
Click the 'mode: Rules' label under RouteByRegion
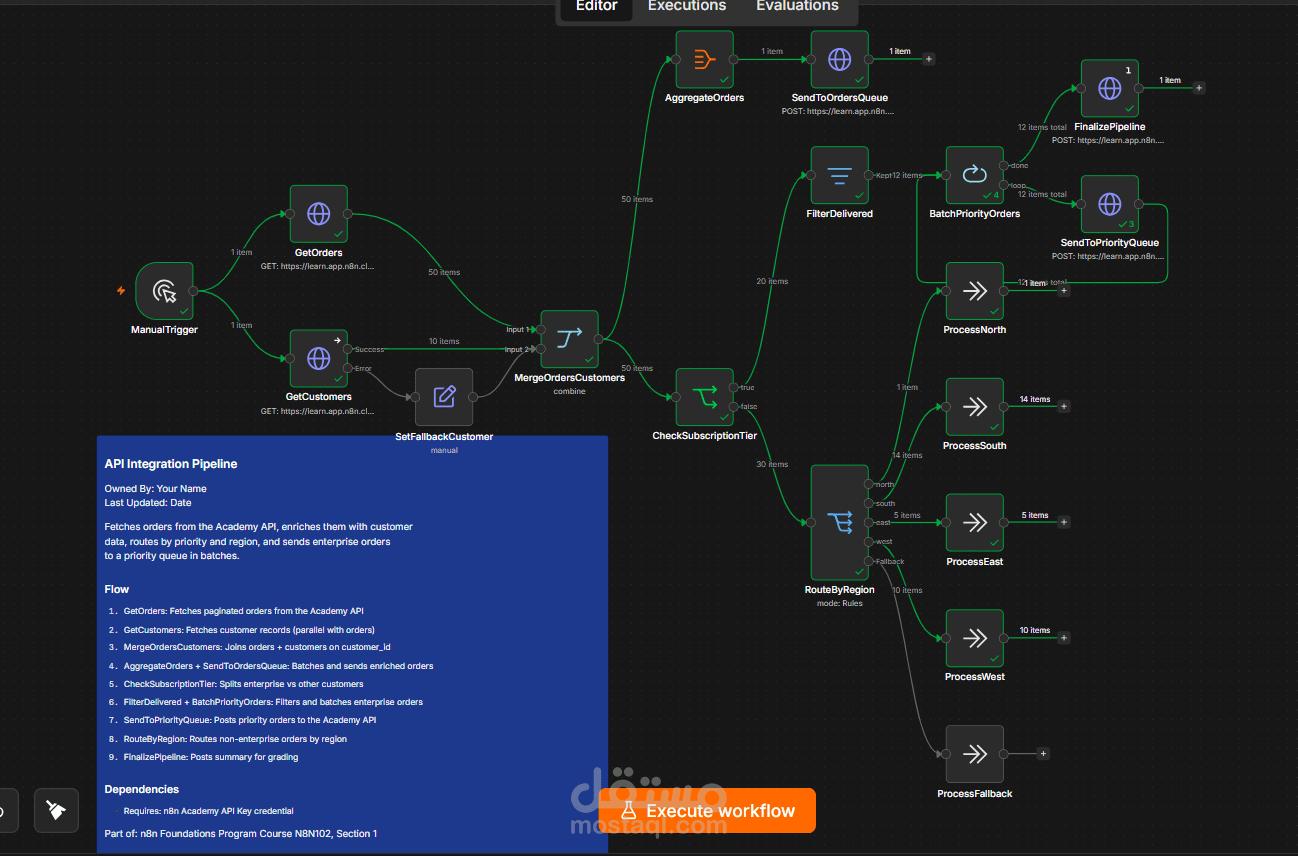tap(839, 603)
